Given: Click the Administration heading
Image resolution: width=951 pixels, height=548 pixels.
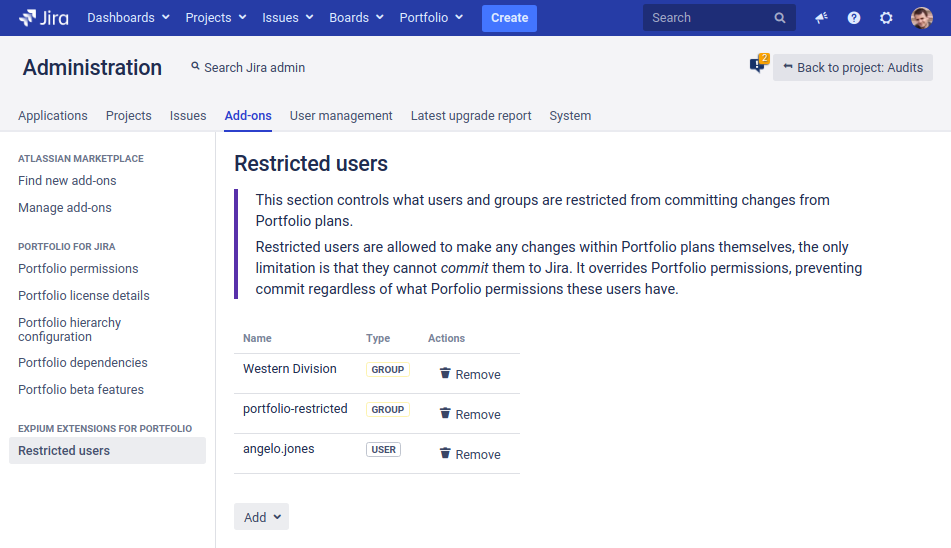Looking at the screenshot, I should 92,67.
